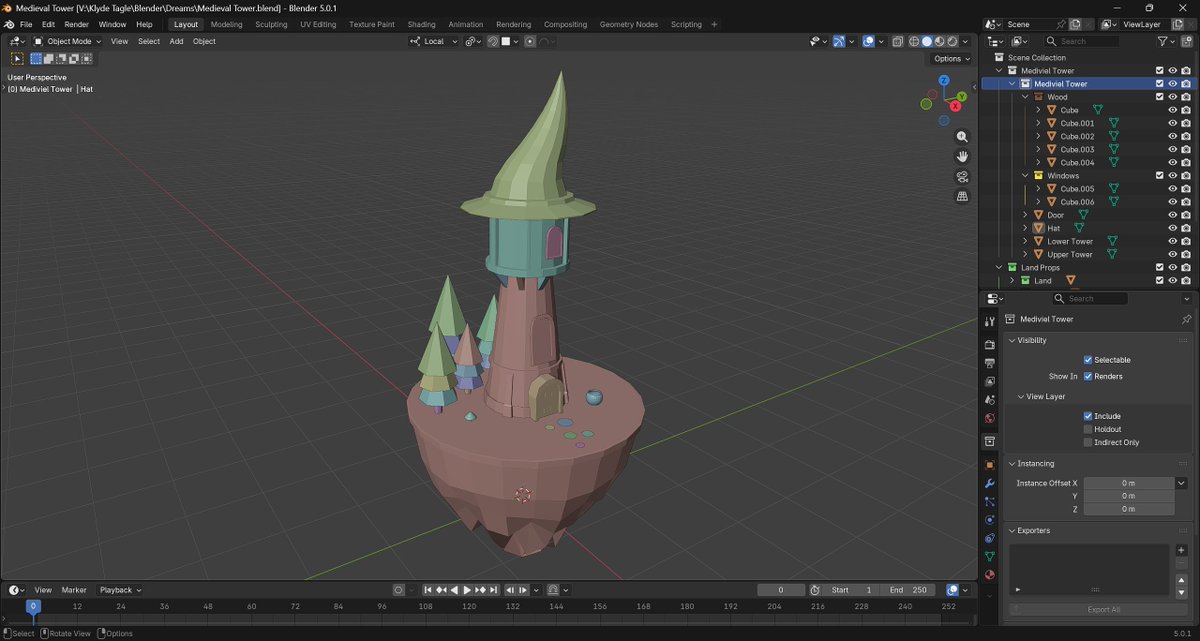Click the Export All button

tap(1104, 609)
